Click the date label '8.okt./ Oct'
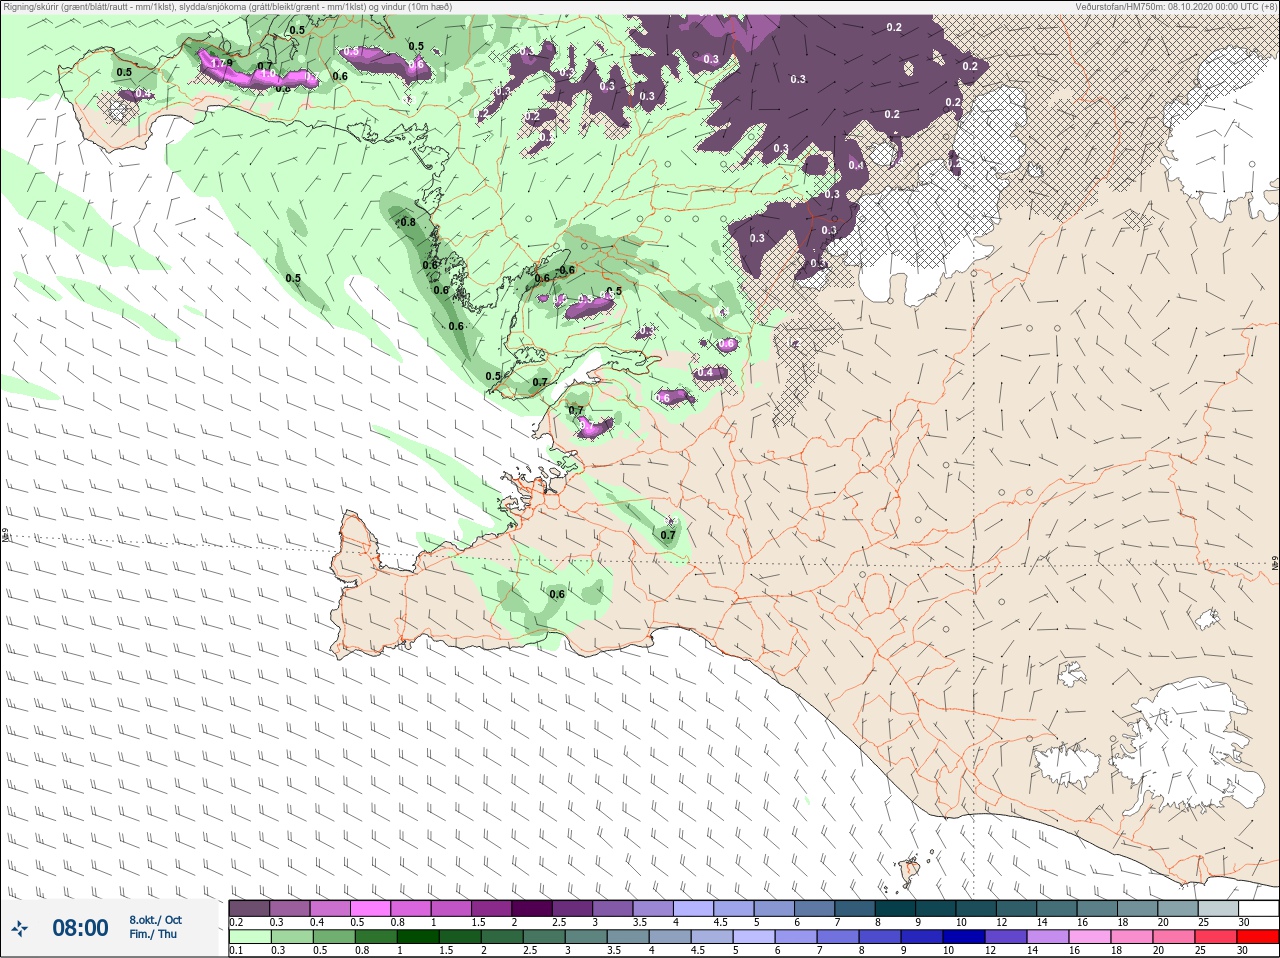 [155, 920]
